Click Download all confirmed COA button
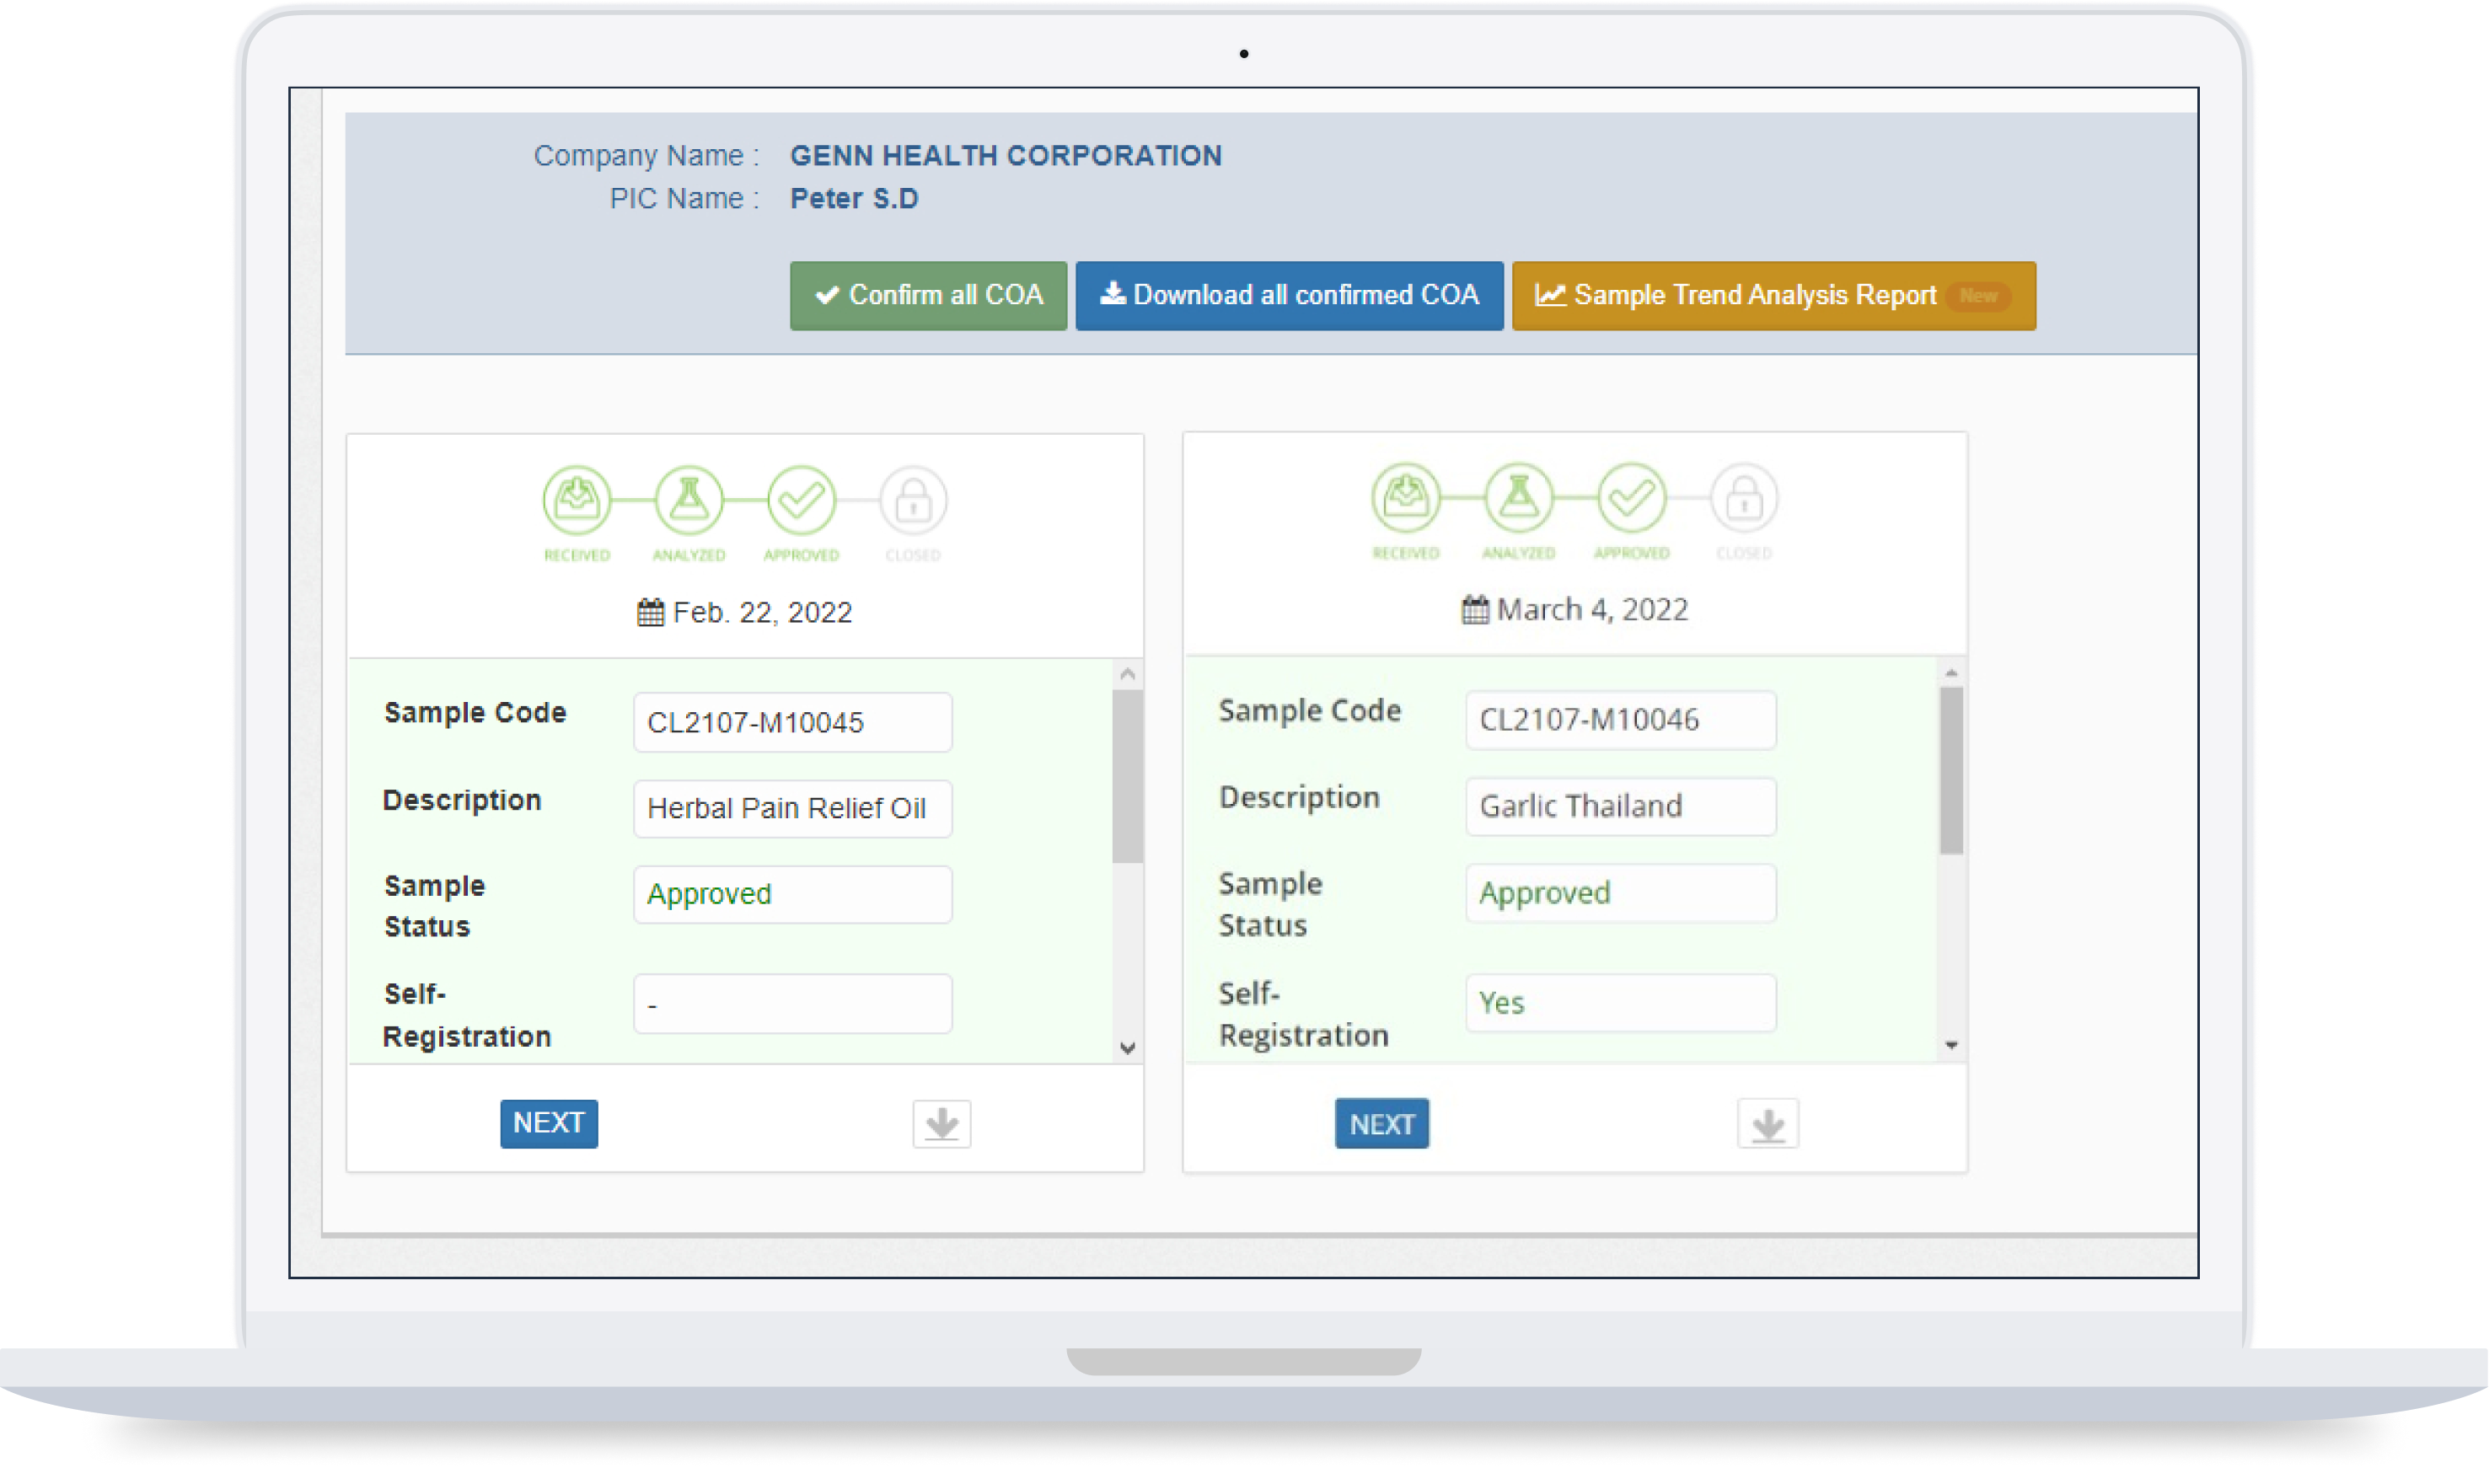The image size is (2489, 1484). (1289, 296)
